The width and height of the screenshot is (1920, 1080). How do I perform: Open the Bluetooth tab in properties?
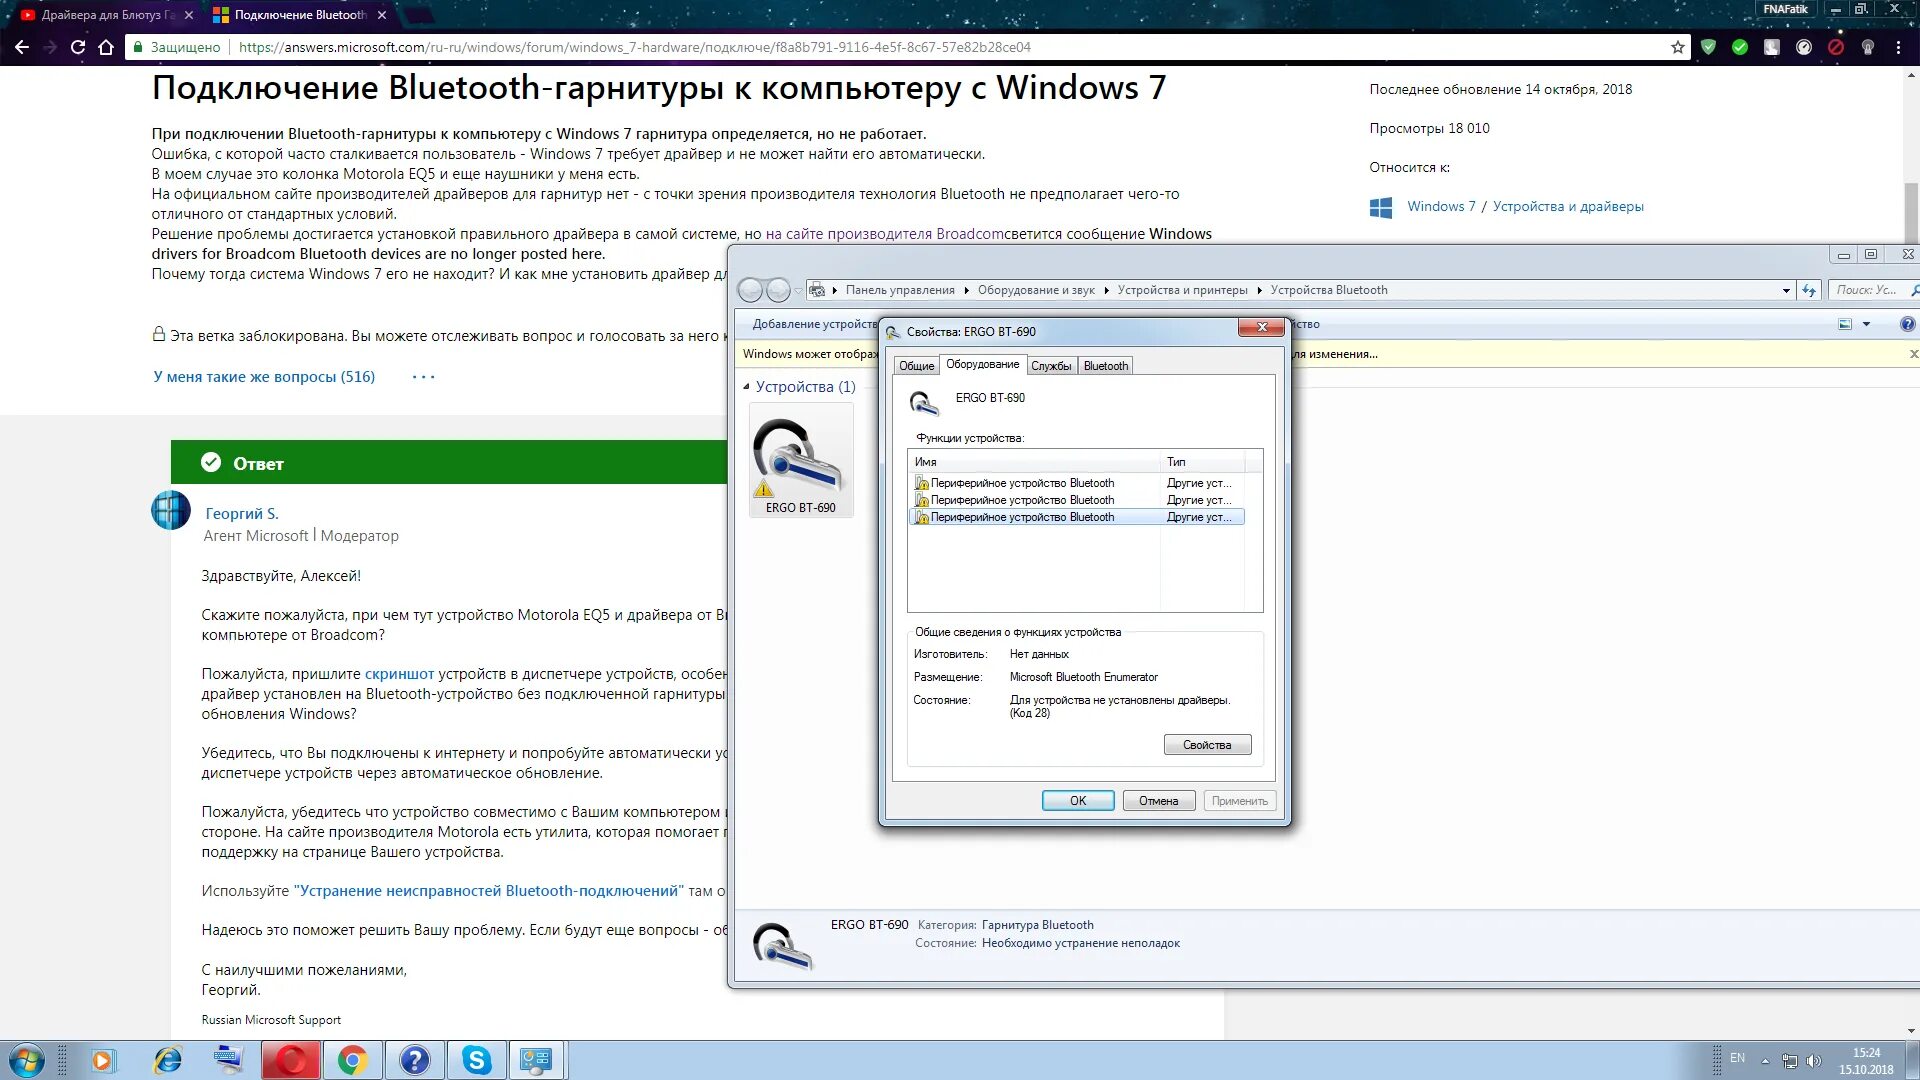pos(1105,366)
